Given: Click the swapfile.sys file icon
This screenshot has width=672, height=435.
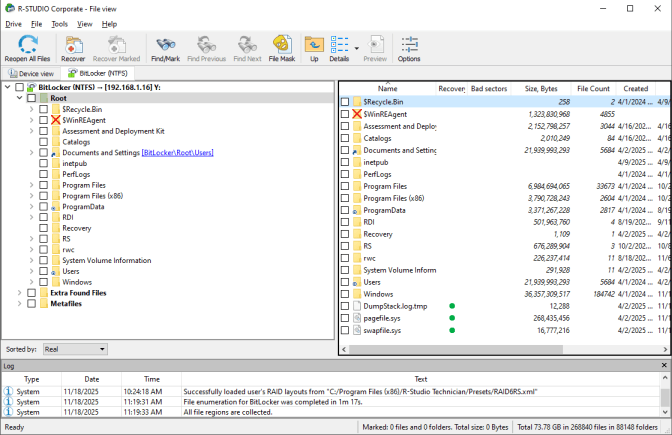Looking at the screenshot, I should pyautogui.click(x=357, y=330).
